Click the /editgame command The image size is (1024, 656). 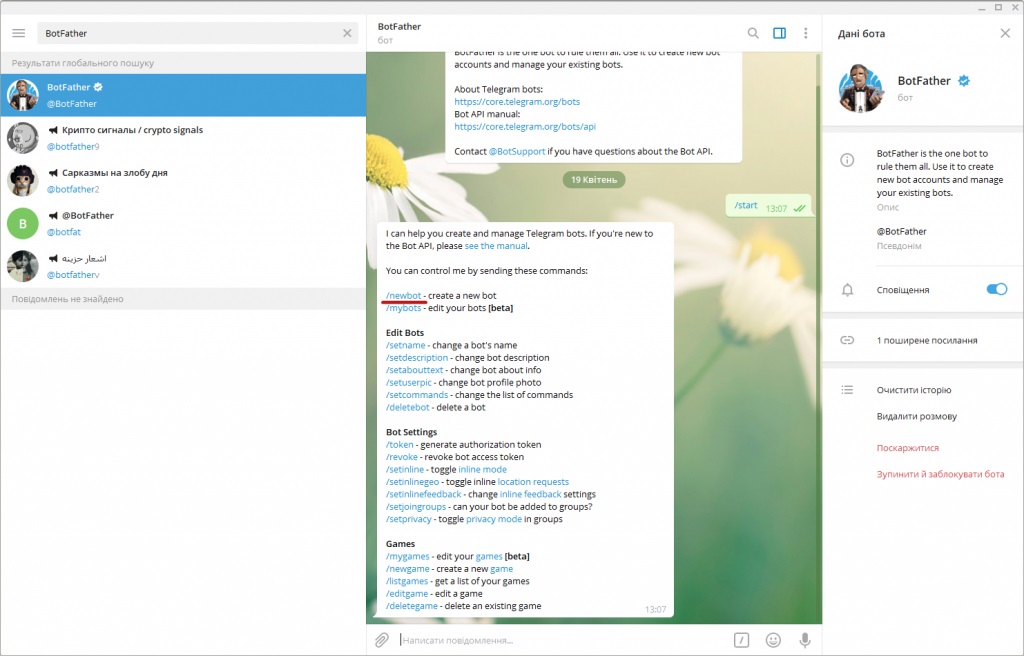point(407,593)
